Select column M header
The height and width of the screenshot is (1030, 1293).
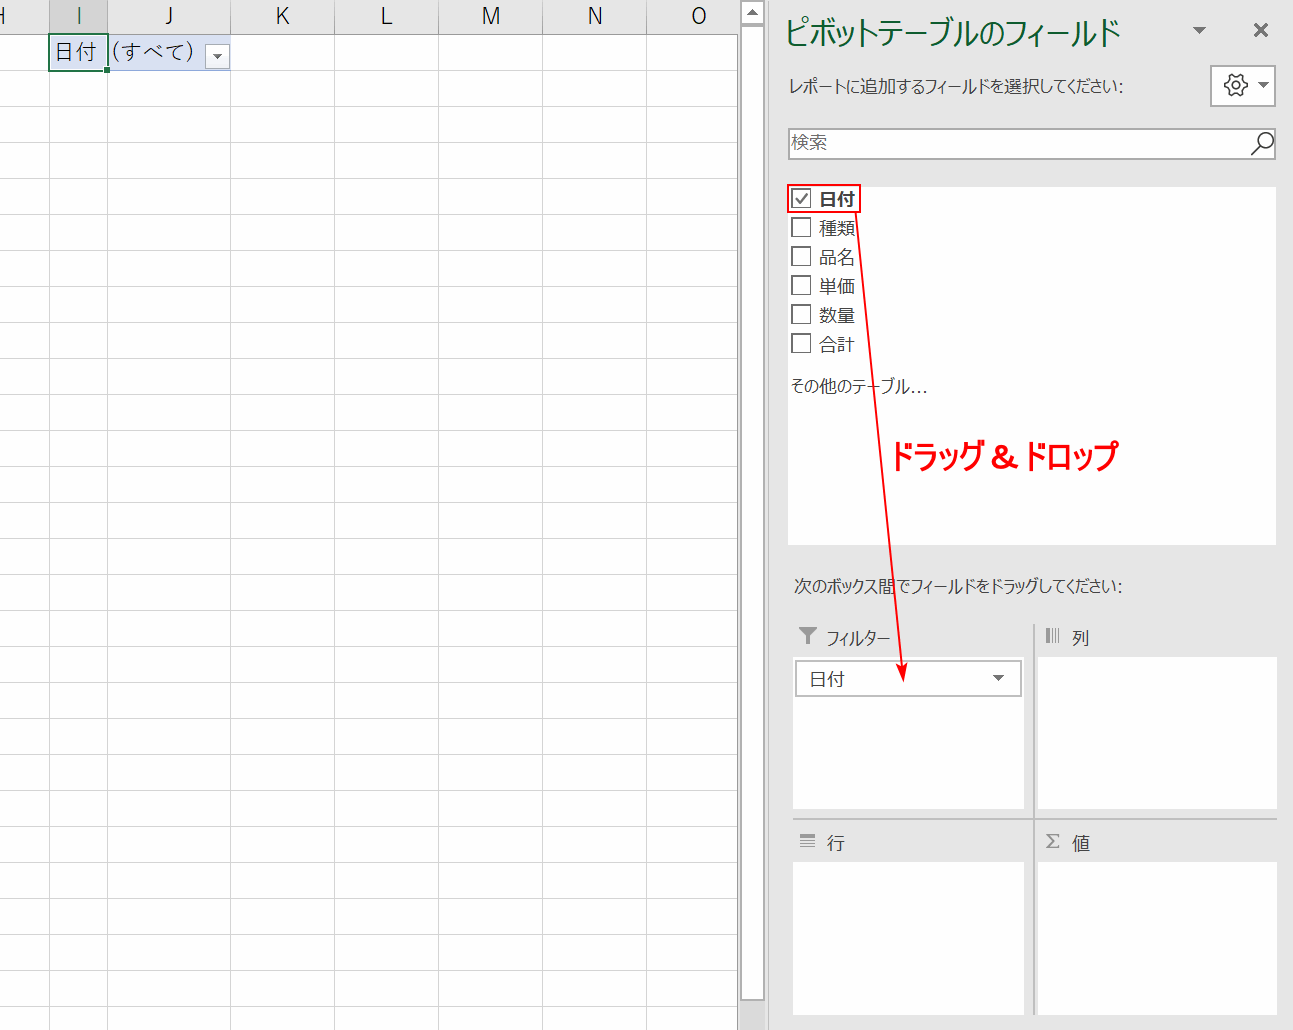coord(490,16)
